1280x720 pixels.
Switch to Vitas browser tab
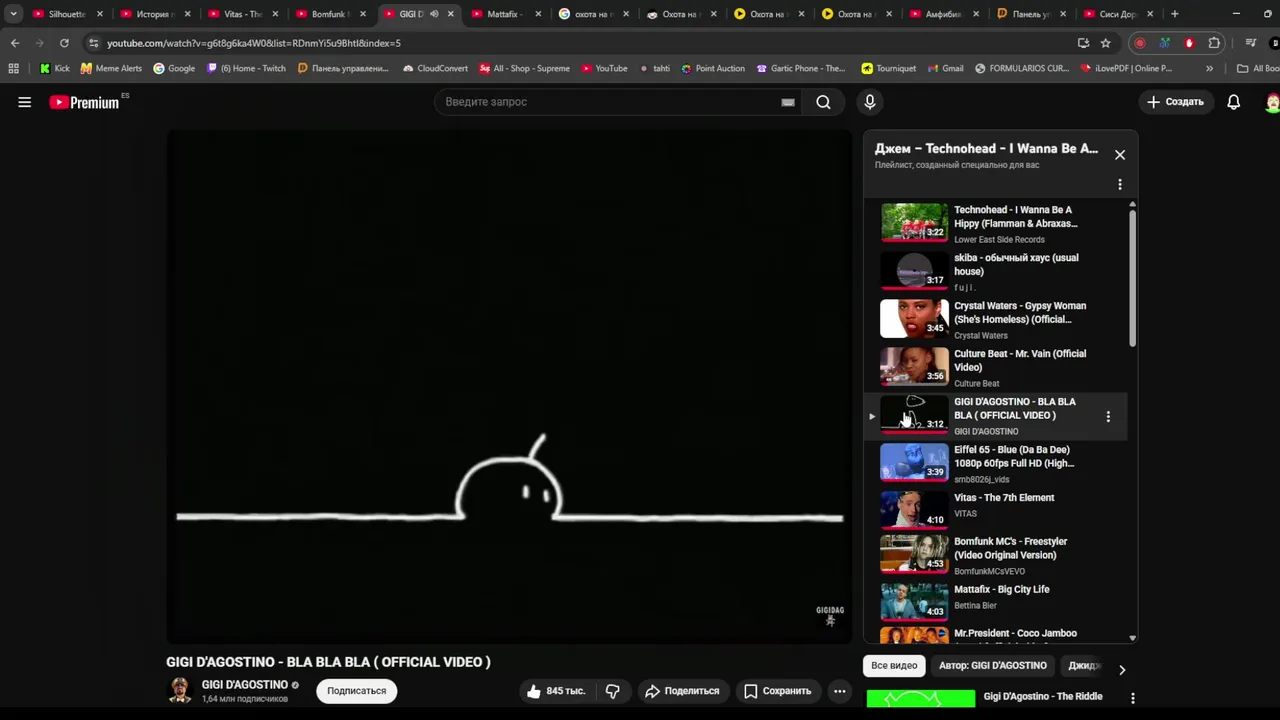[244, 14]
